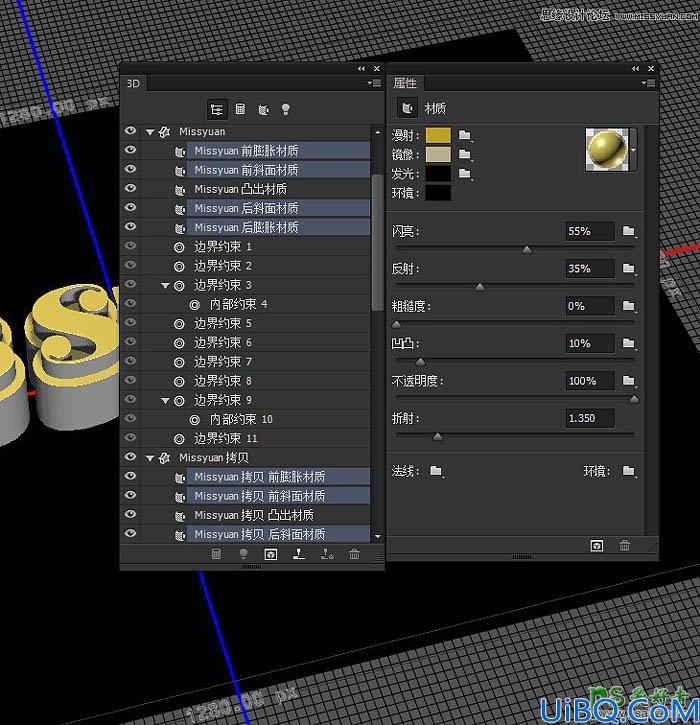This screenshot has height=725, width=700.
Task: Open 法线 normal map folder
Action: tap(436, 471)
